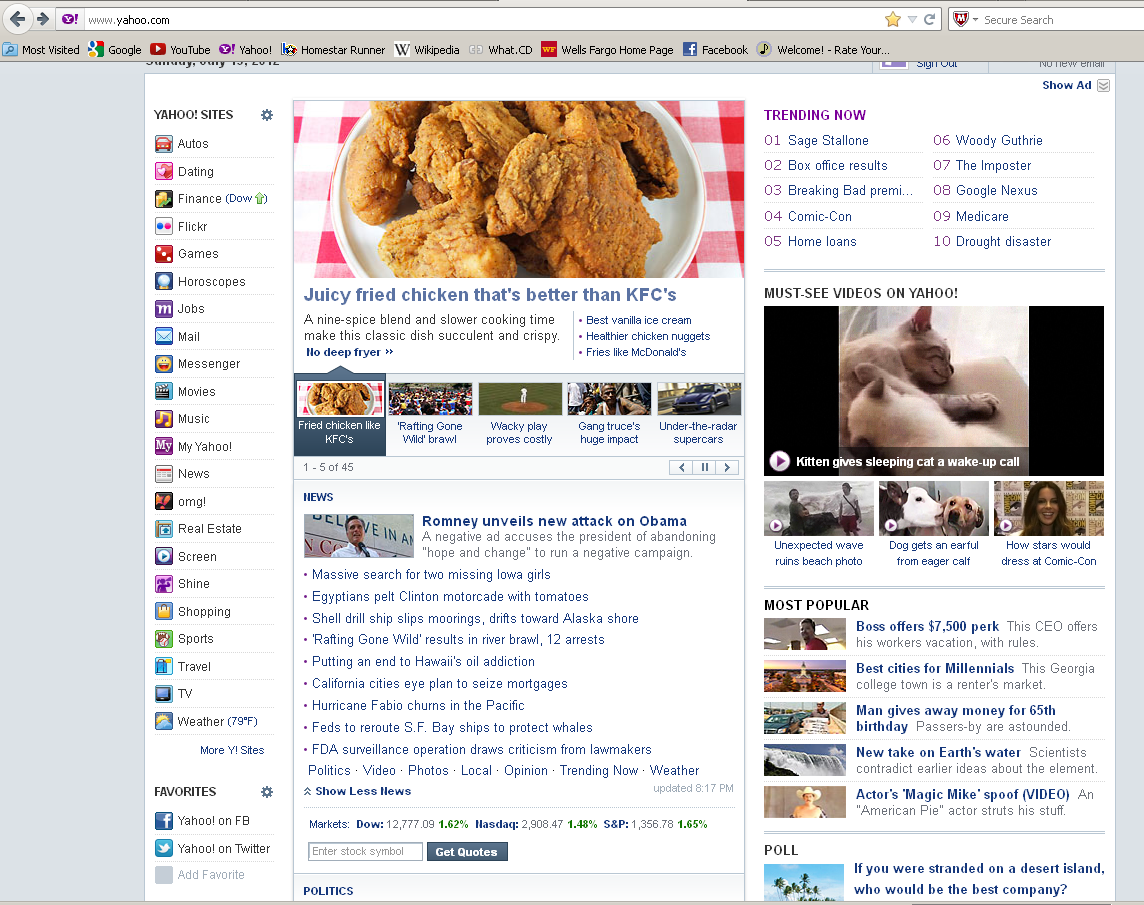Screen dimensions: 1144x905
Task: Reload the page with the refresh icon
Action: click(x=930, y=20)
